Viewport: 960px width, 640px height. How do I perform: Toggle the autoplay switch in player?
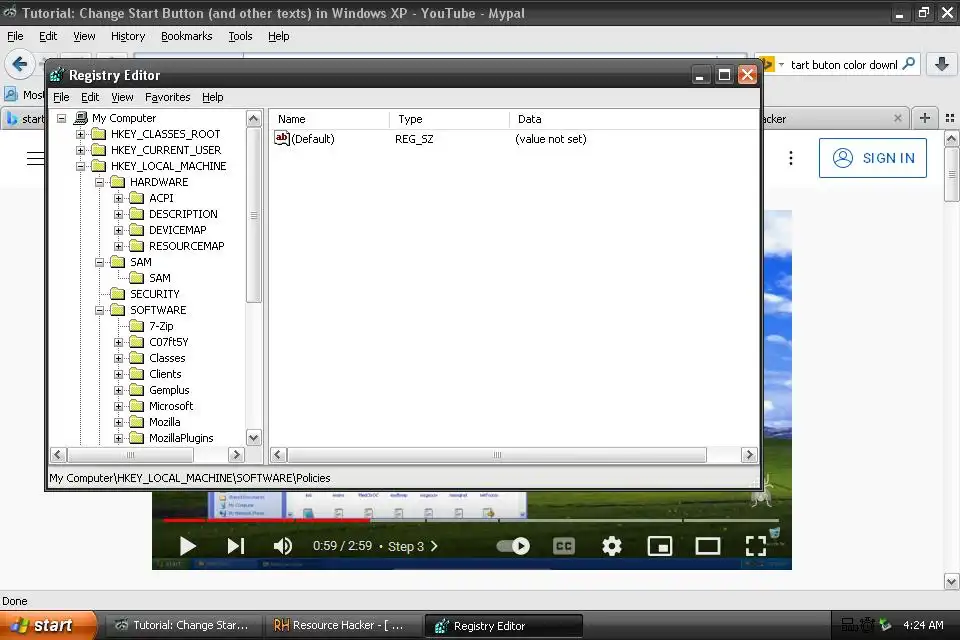coord(513,546)
